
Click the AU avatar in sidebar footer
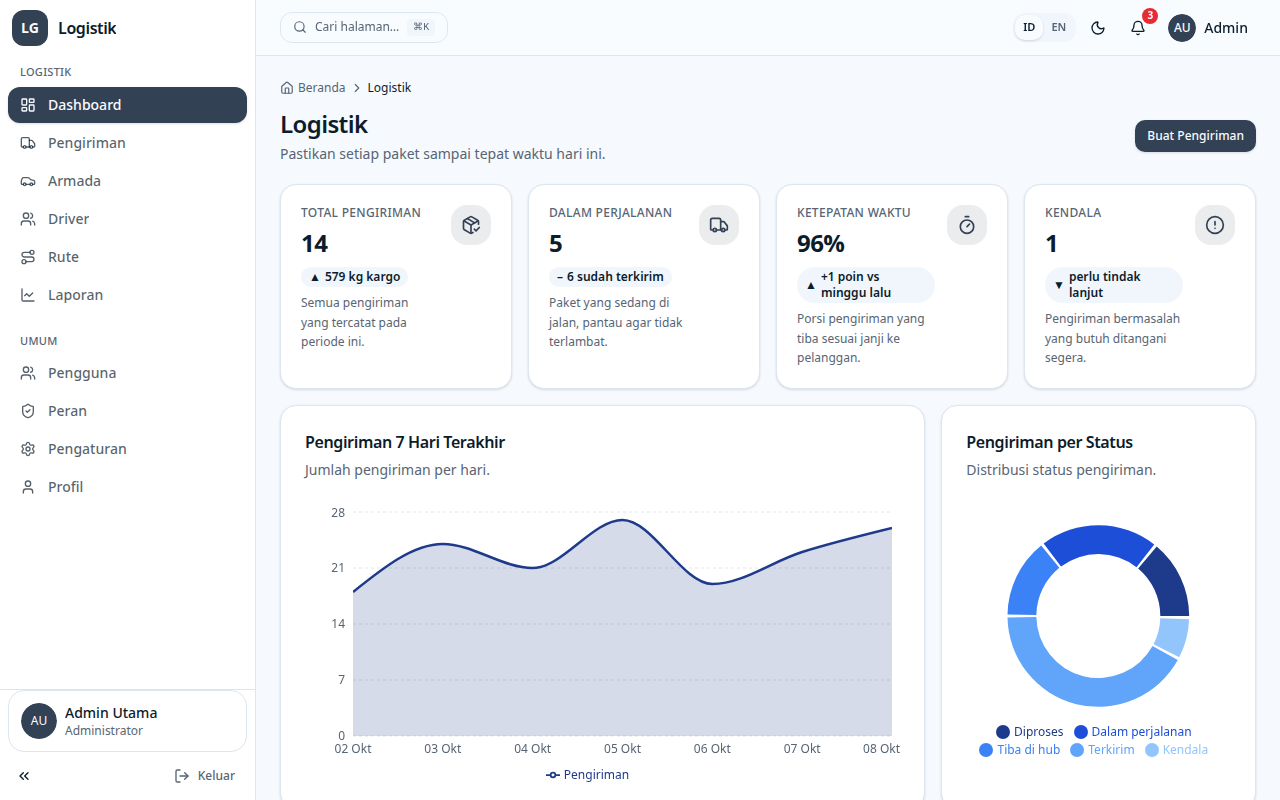point(39,721)
